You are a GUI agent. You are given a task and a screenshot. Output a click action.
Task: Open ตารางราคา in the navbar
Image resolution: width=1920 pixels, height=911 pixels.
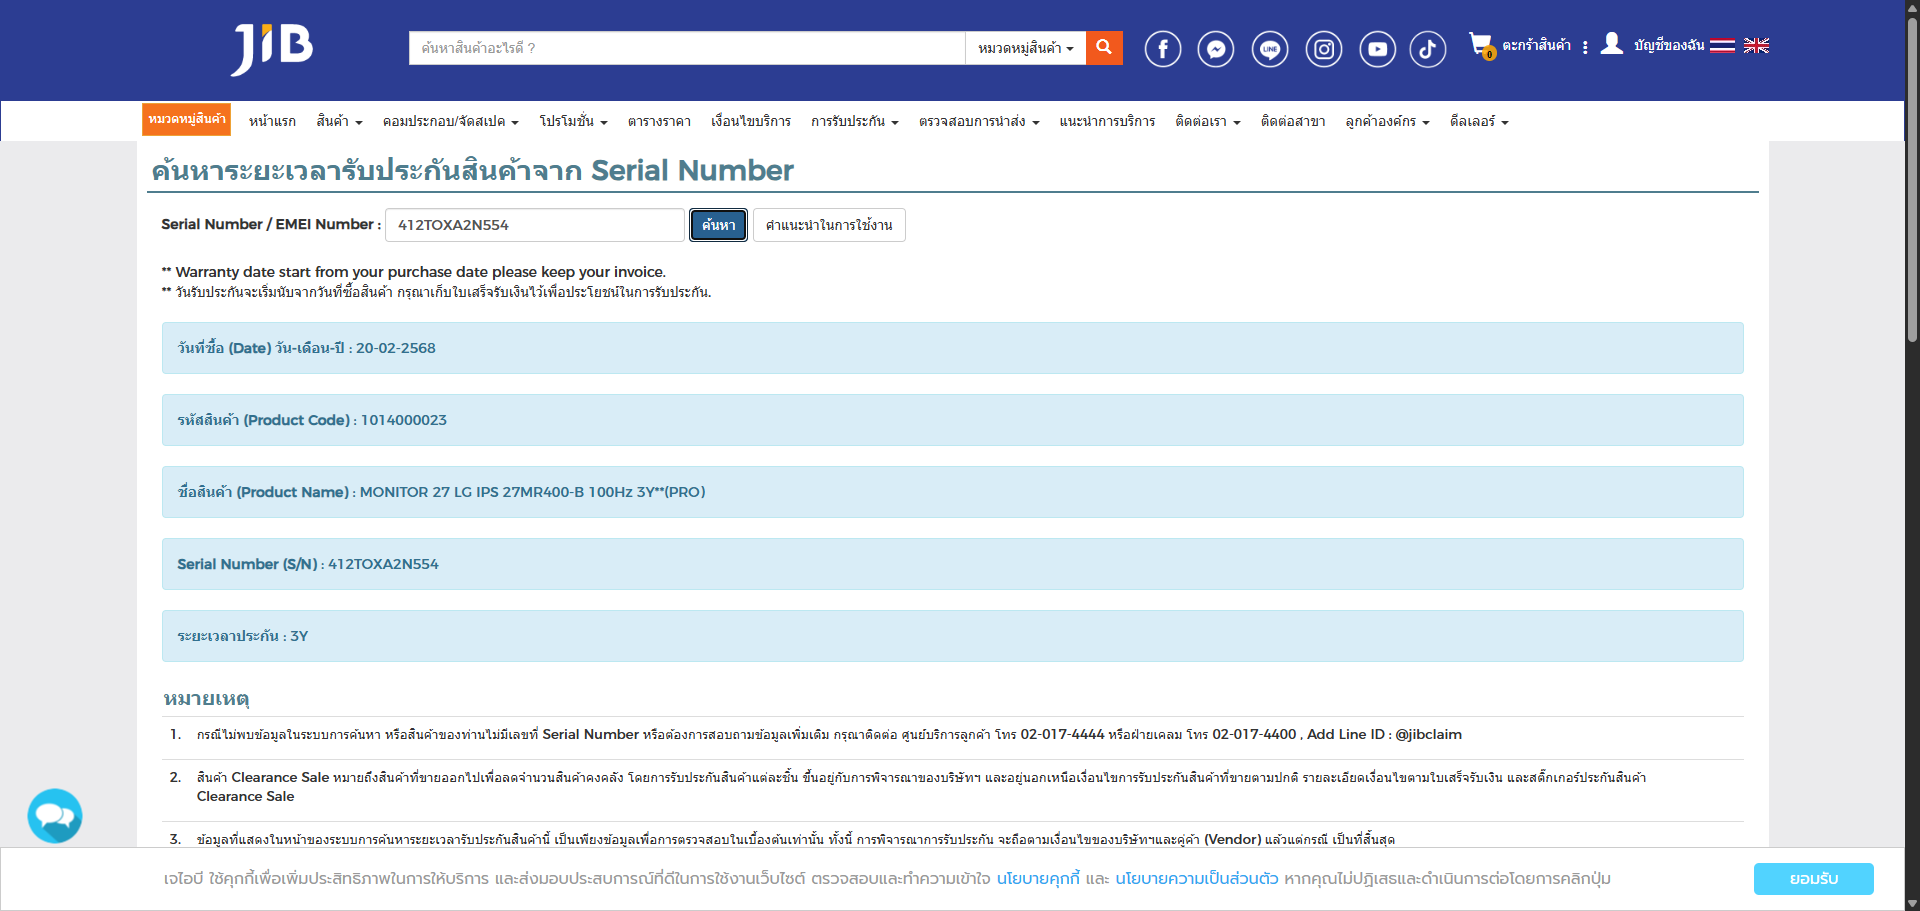(659, 121)
